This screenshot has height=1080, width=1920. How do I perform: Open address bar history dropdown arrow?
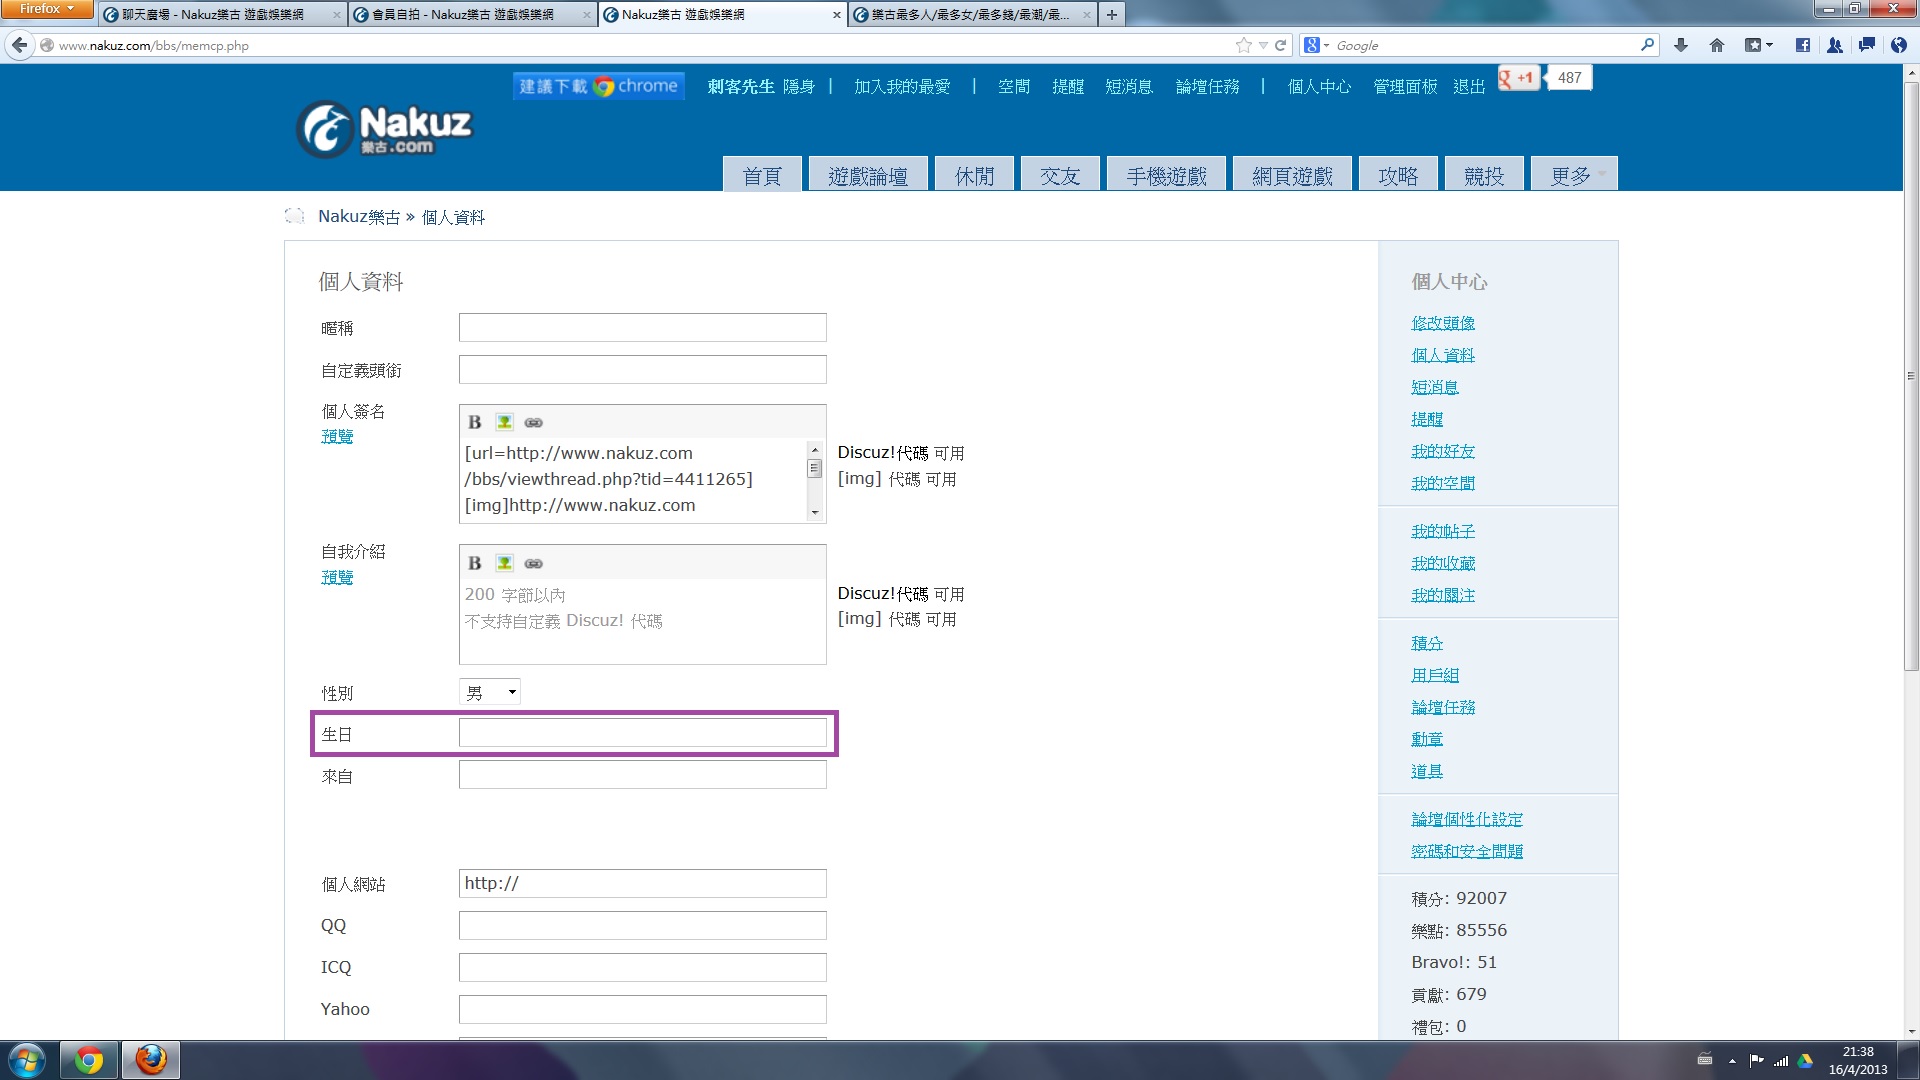tap(1263, 45)
